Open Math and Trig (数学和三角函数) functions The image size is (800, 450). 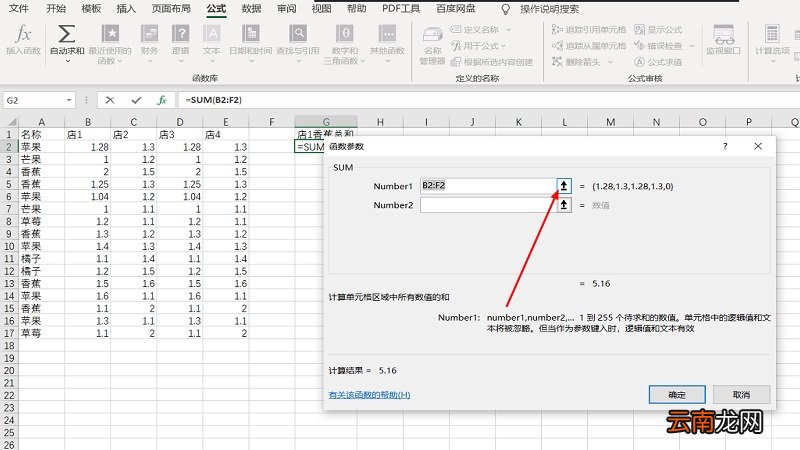[x=345, y=44]
